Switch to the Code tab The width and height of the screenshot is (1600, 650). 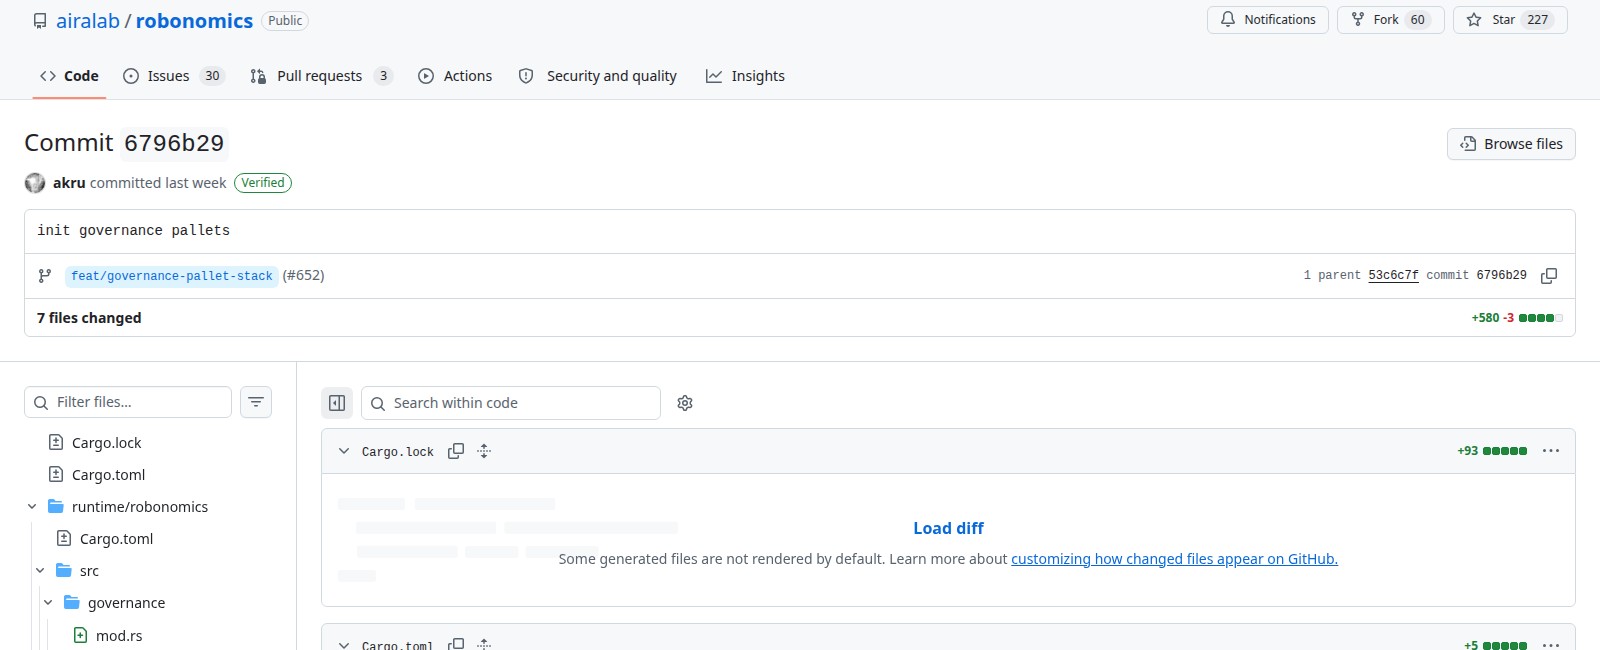tap(69, 76)
